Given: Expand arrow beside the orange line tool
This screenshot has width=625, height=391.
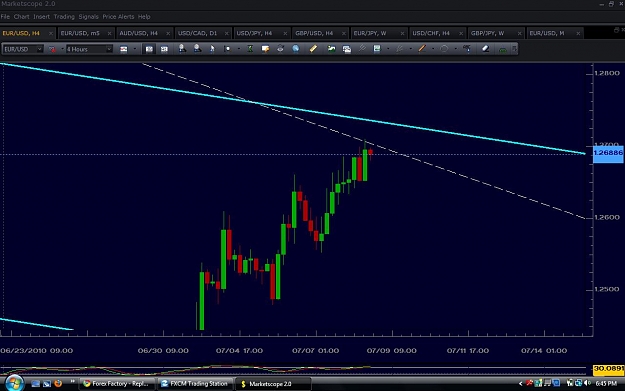Looking at the screenshot, I should (x=433, y=49).
